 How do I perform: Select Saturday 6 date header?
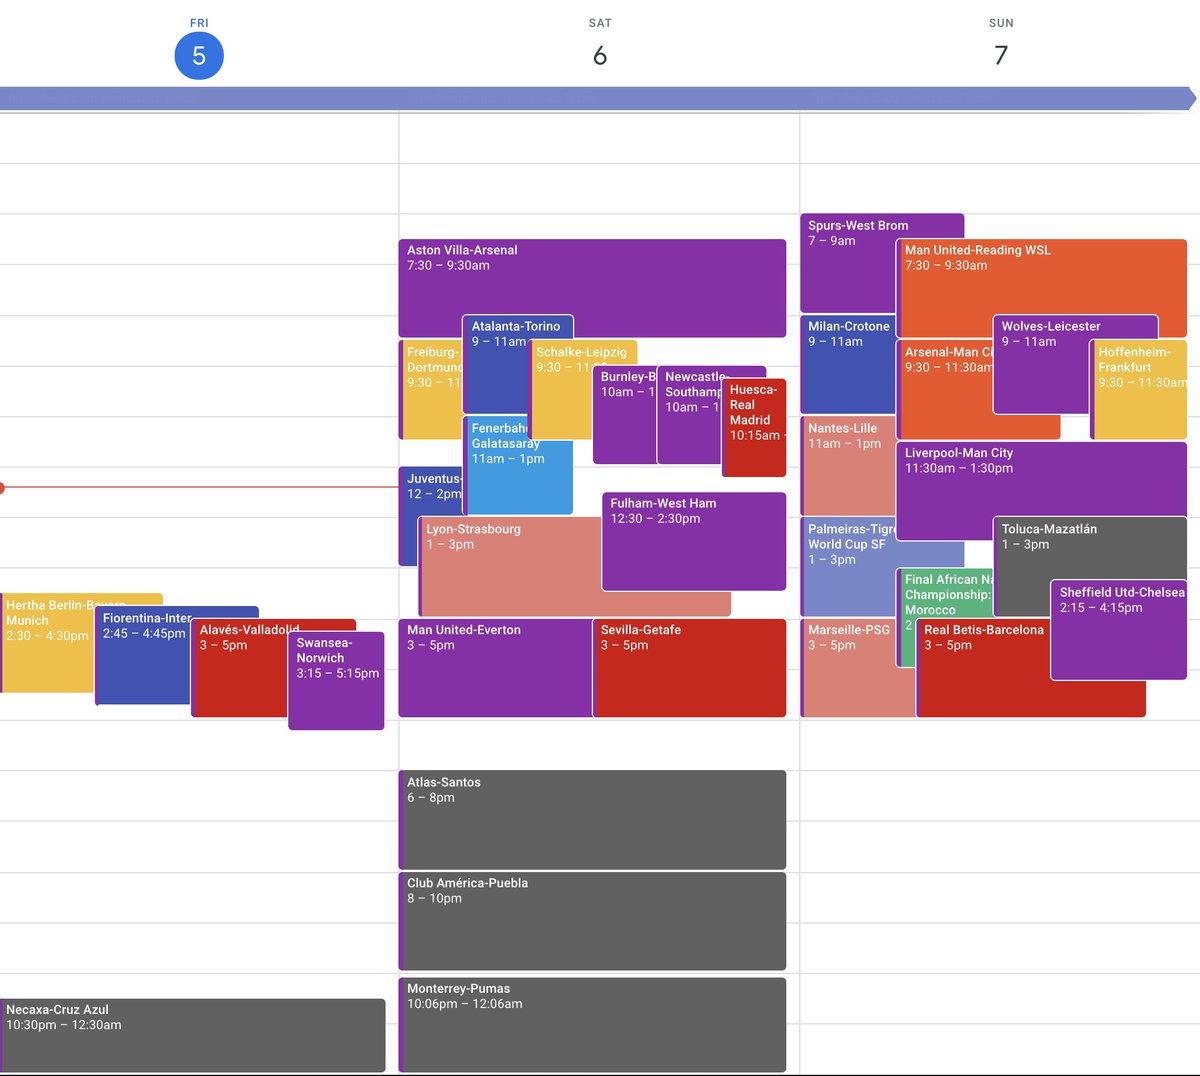600,55
